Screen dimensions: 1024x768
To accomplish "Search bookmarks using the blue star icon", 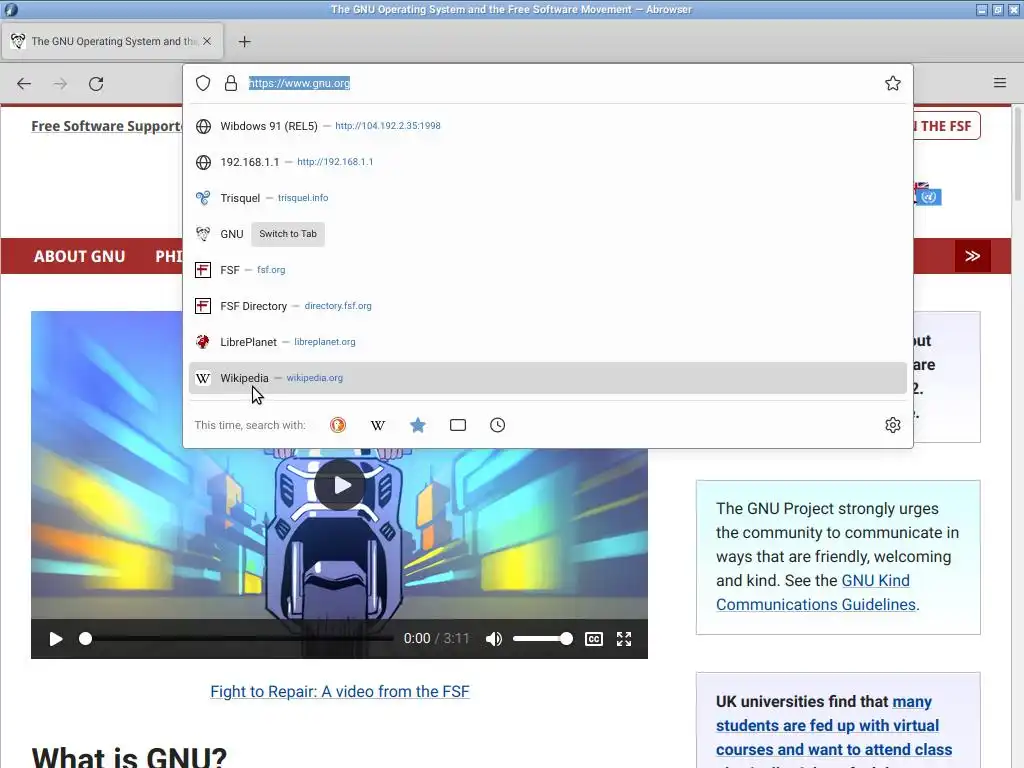I will tap(418, 425).
